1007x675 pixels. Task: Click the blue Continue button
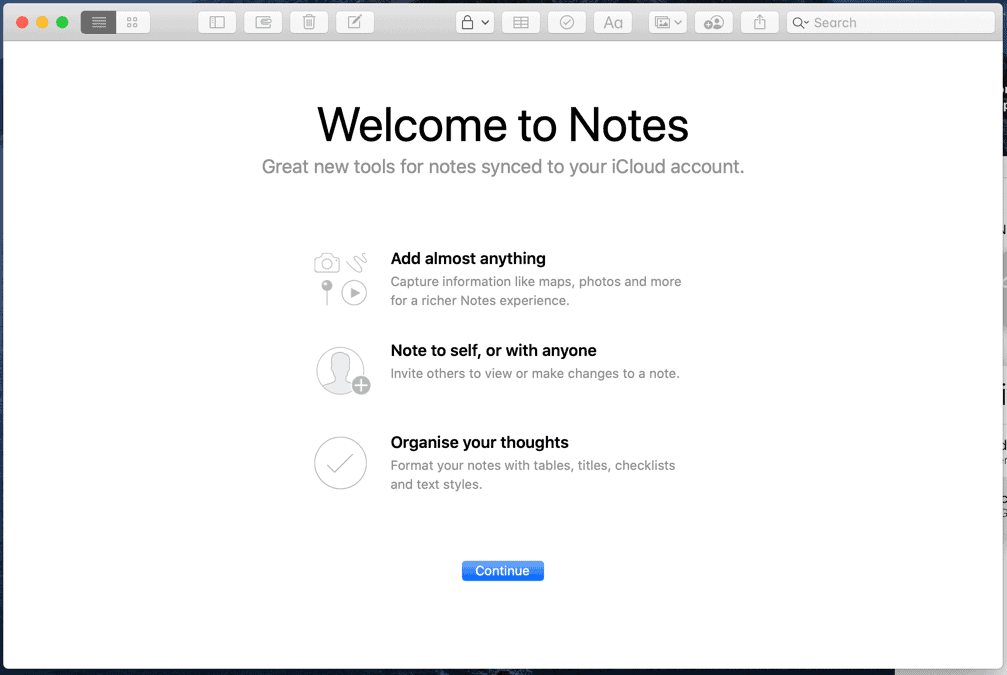click(503, 571)
